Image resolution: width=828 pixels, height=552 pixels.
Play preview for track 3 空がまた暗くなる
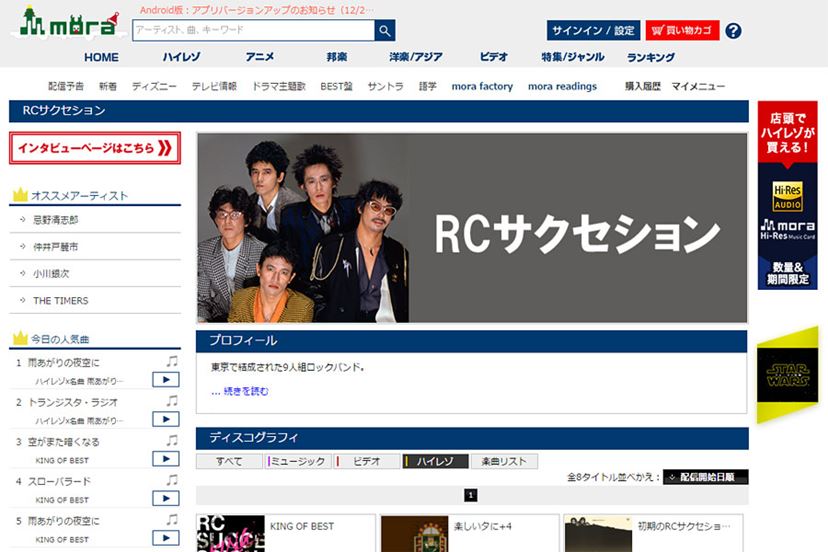click(x=166, y=459)
